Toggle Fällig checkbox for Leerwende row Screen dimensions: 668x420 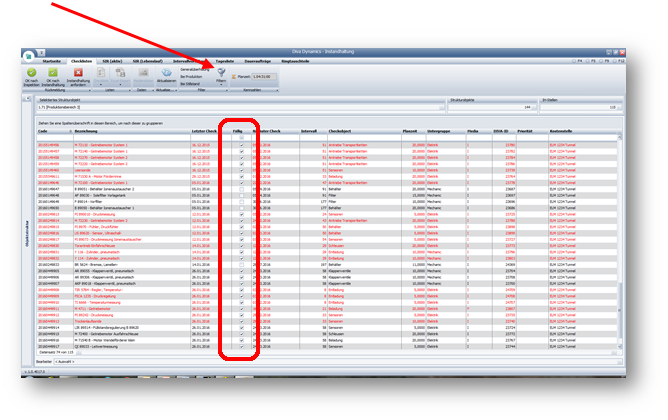coord(241,169)
